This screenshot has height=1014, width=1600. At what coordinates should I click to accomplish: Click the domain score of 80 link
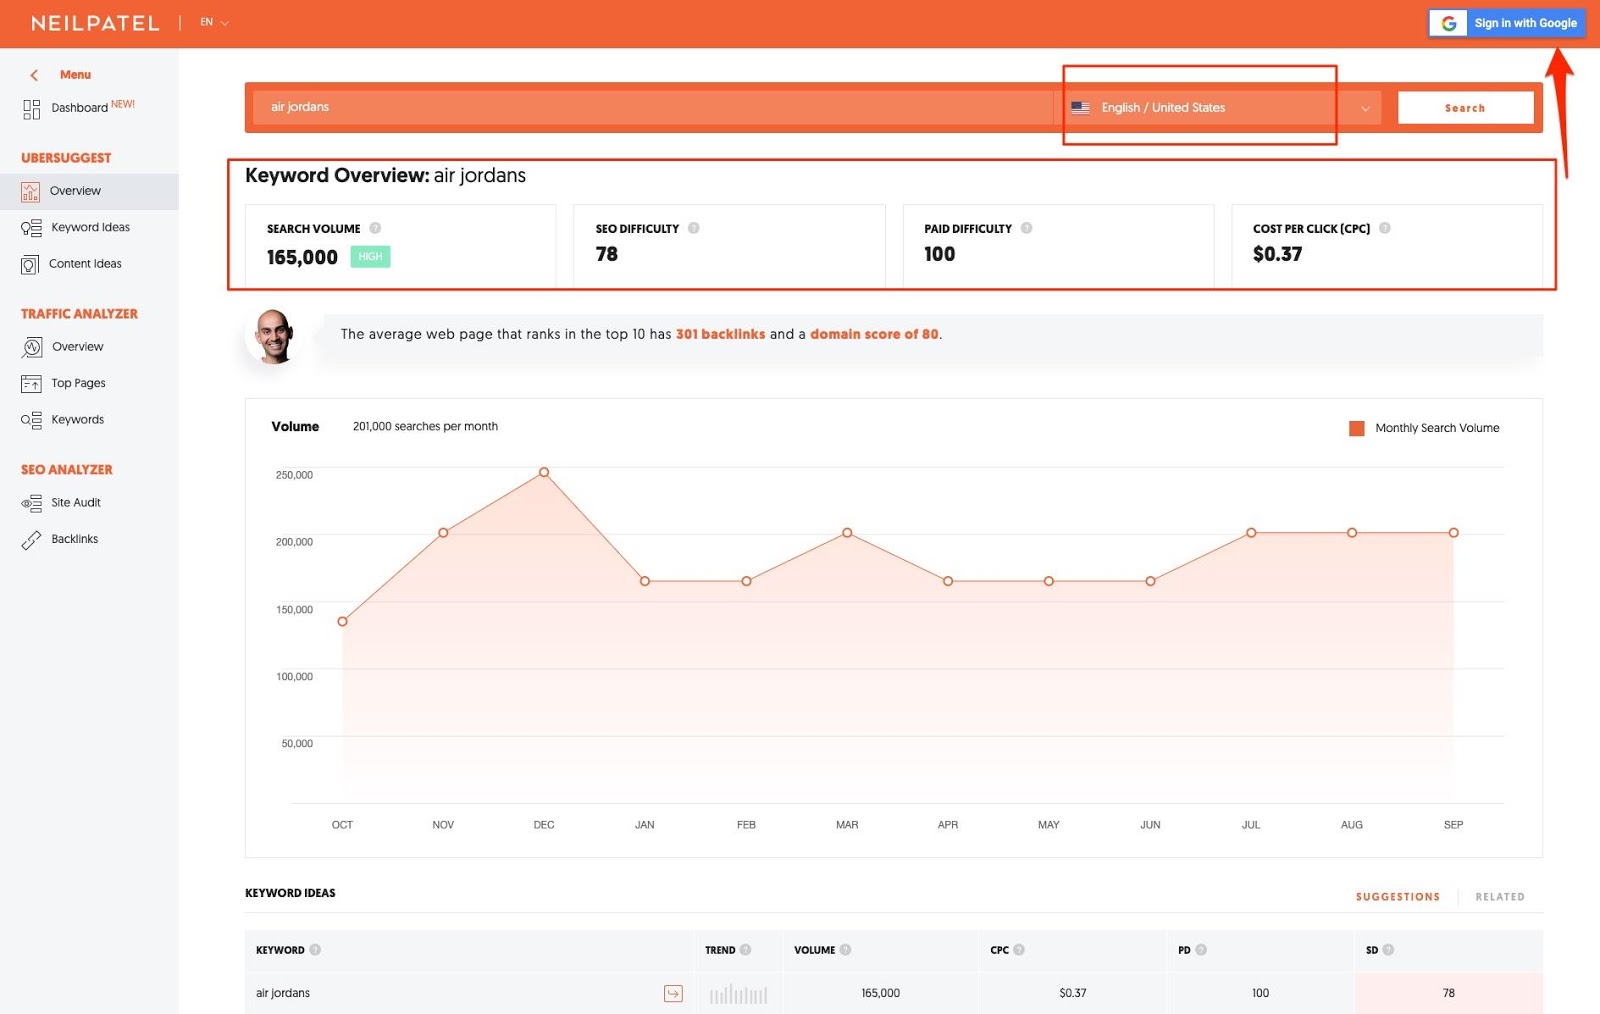point(874,334)
